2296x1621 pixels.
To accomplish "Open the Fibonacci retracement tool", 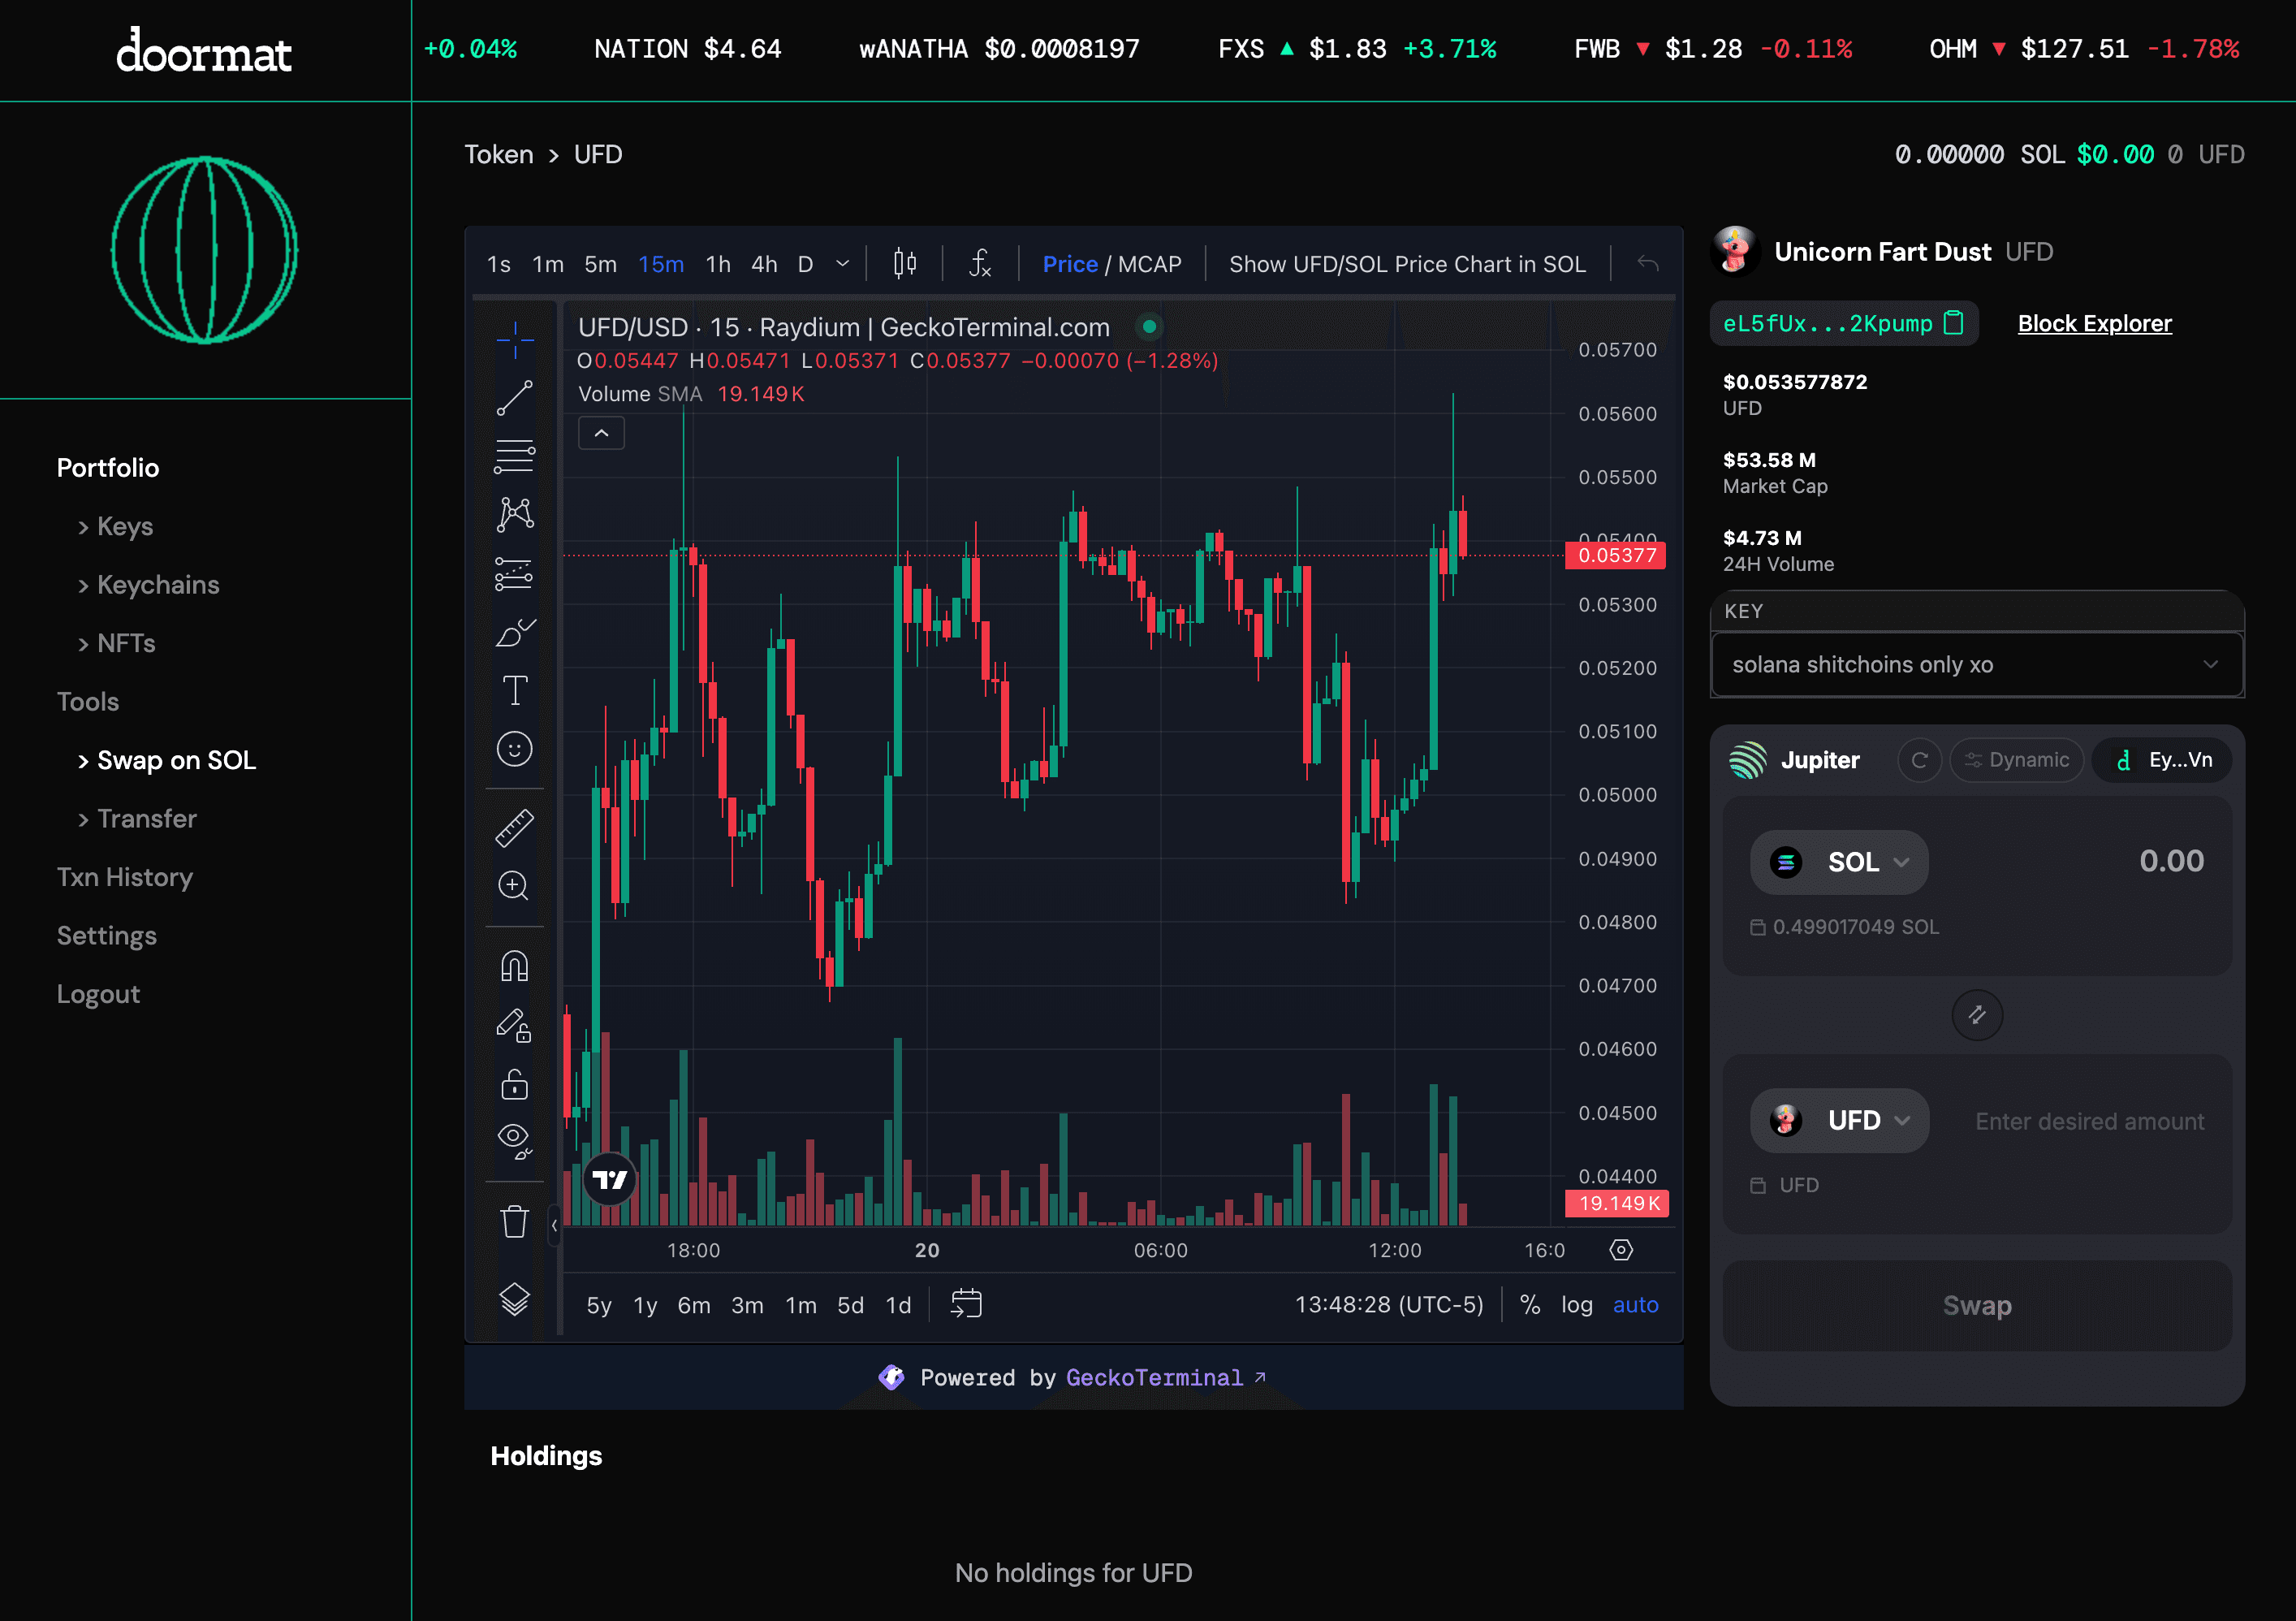I will 514,456.
